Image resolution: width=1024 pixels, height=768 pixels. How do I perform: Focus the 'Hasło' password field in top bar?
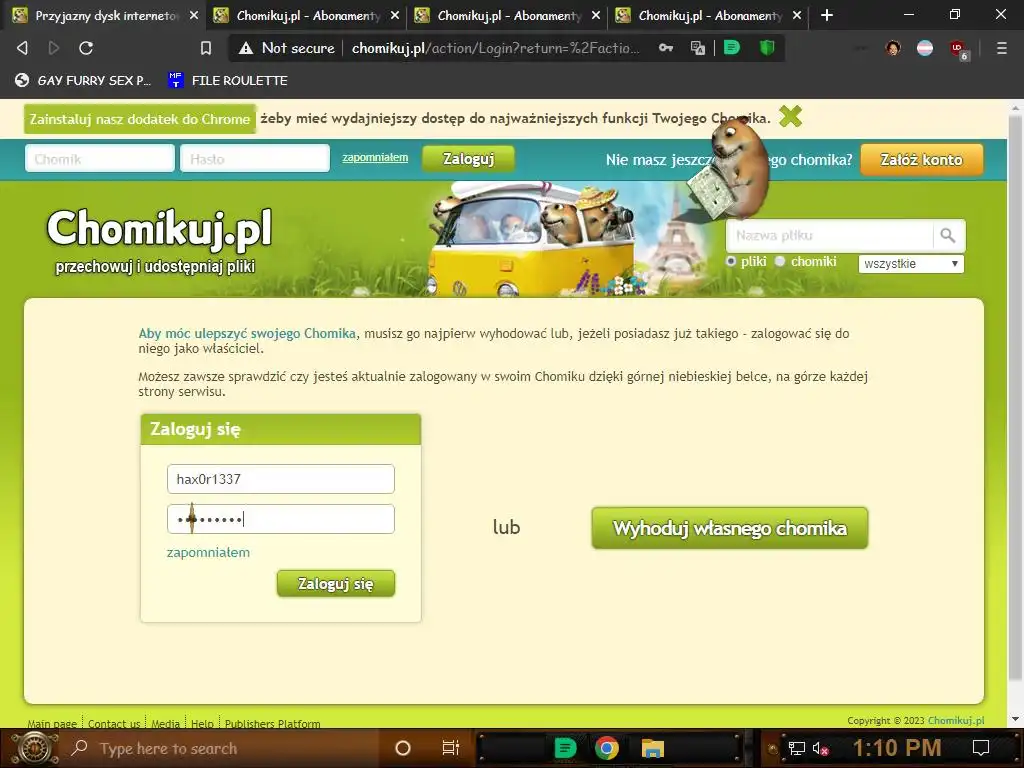click(x=255, y=159)
